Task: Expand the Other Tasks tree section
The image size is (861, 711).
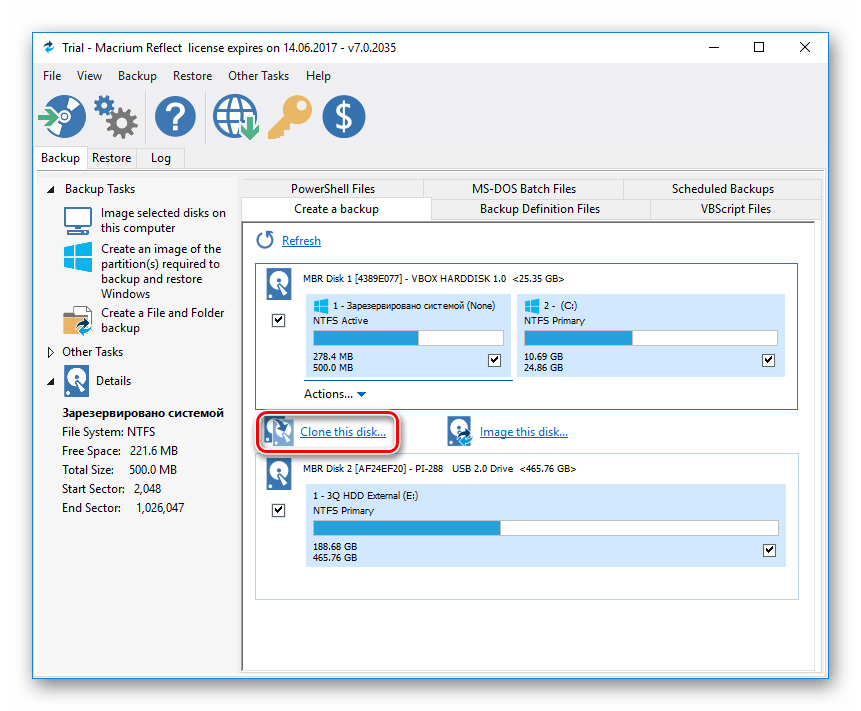Action: [52, 352]
